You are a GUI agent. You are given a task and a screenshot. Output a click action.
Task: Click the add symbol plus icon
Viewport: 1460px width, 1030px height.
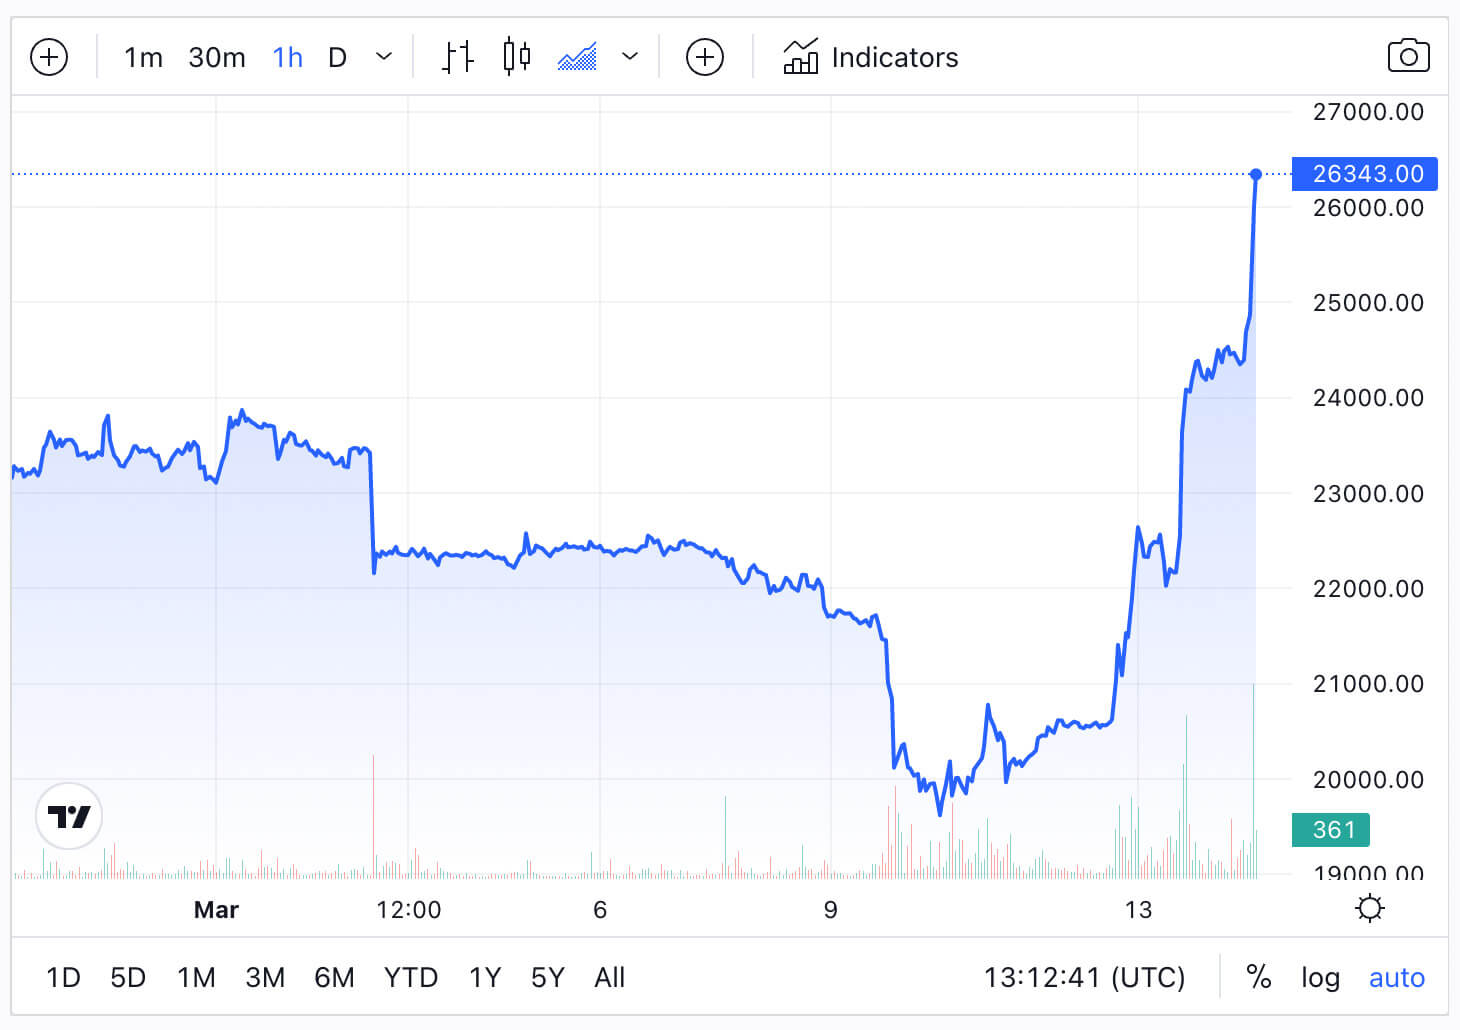coord(49,57)
